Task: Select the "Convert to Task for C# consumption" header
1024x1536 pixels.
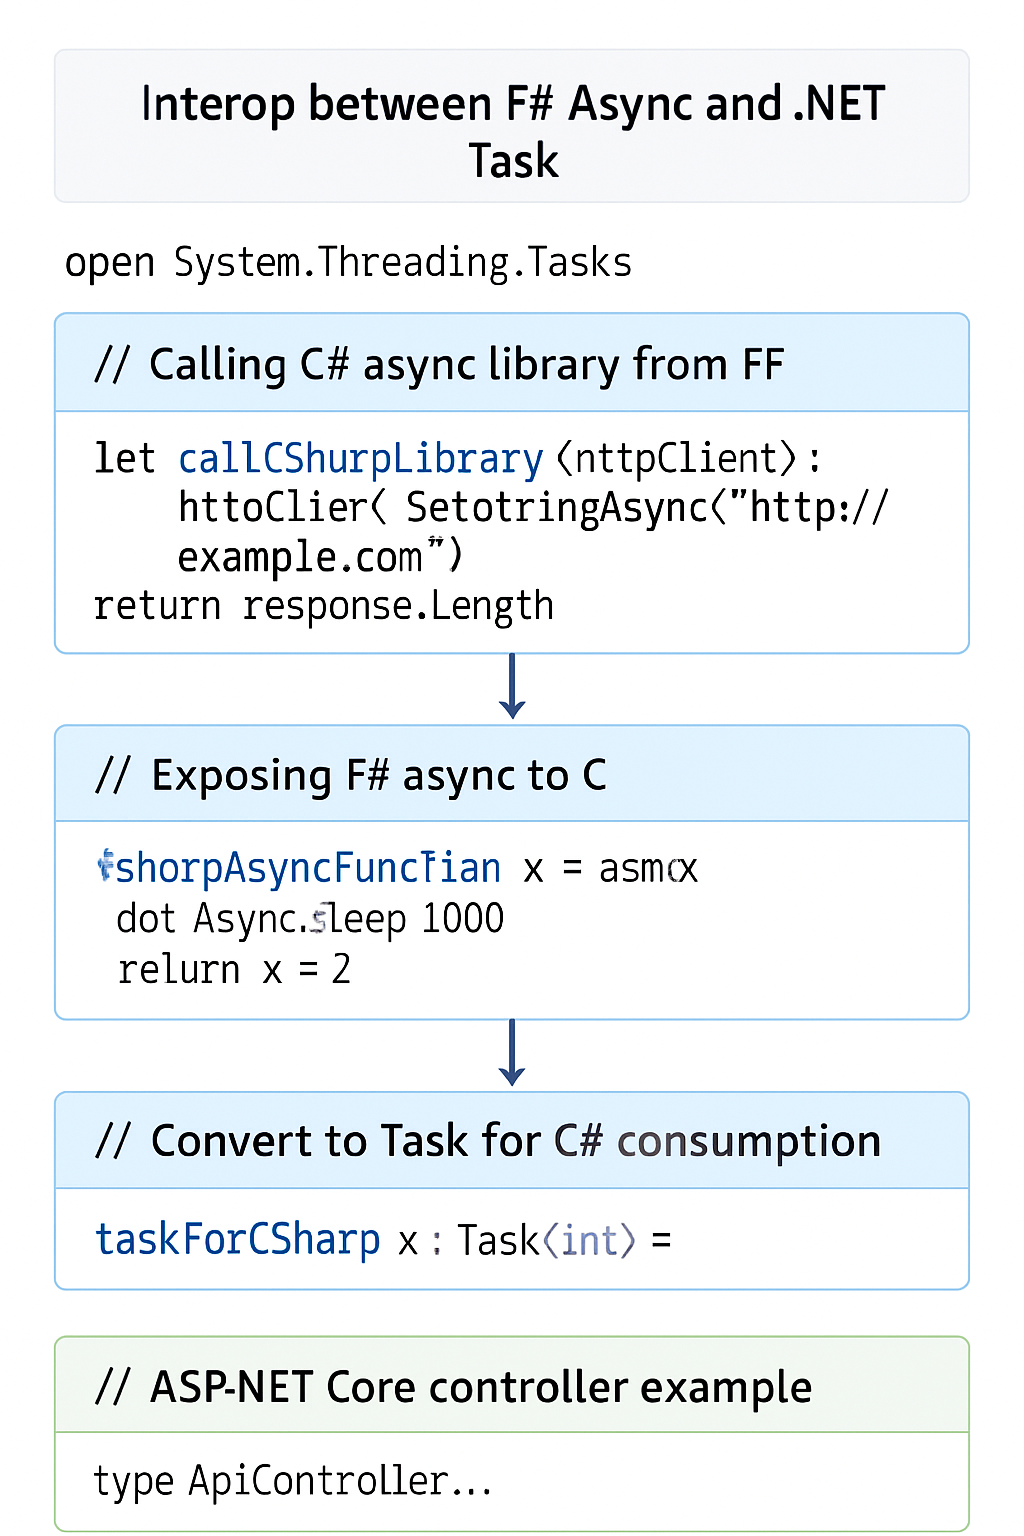Action: coord(487,1141)
